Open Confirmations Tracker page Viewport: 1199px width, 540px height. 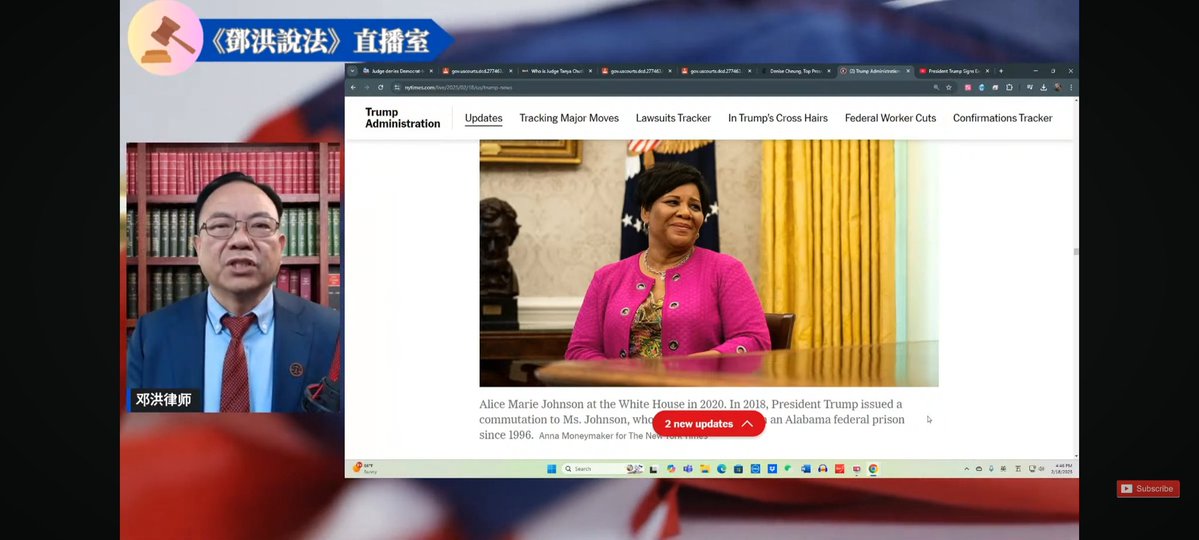pyautogui.click(x=1002, y=118)
